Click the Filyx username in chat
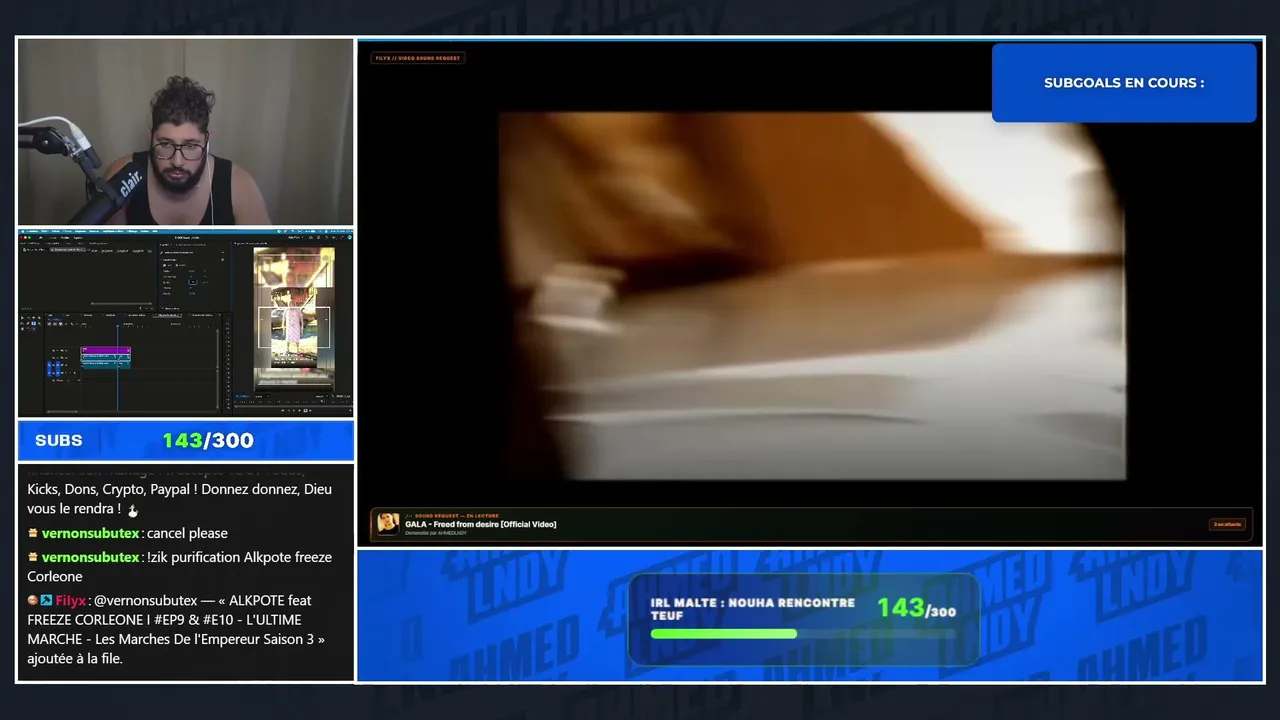Screen dimensions: 1280x720 pos(70,601)
